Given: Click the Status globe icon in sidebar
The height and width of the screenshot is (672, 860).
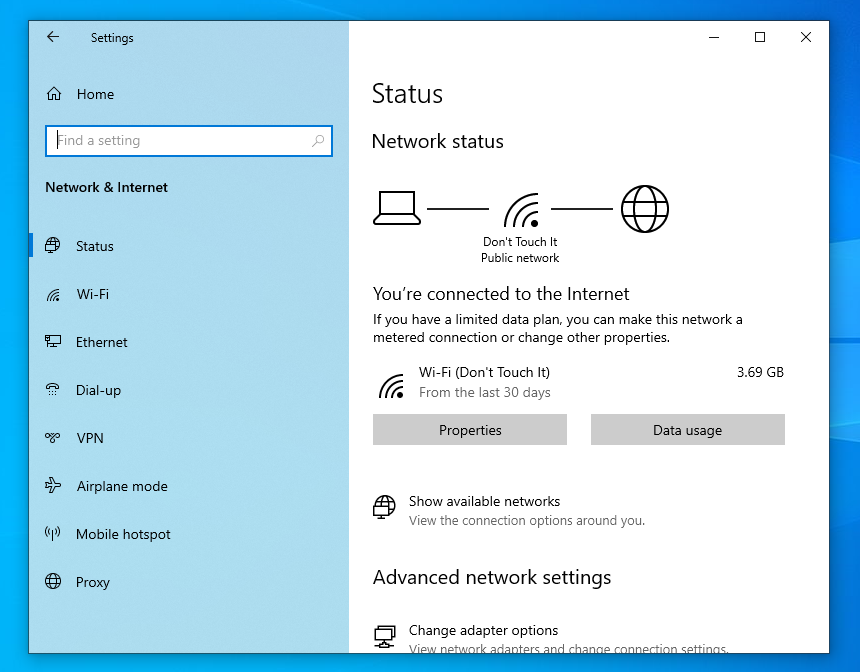Looking at the screenshot, I should click(53, 246).
